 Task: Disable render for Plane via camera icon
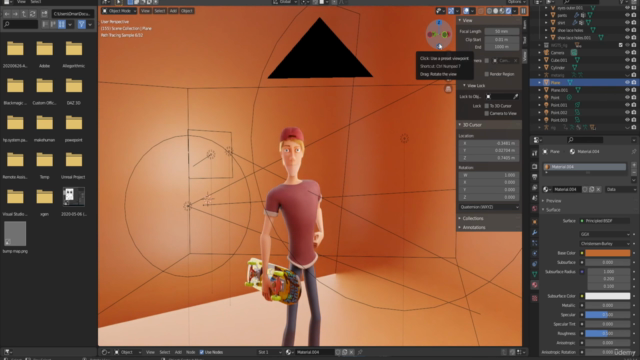pos(634,82)
